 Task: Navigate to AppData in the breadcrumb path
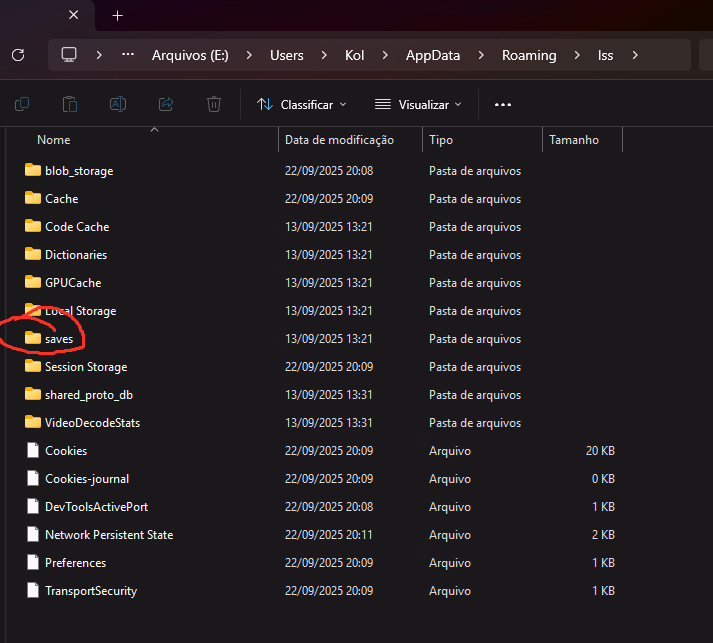(432, 55)
